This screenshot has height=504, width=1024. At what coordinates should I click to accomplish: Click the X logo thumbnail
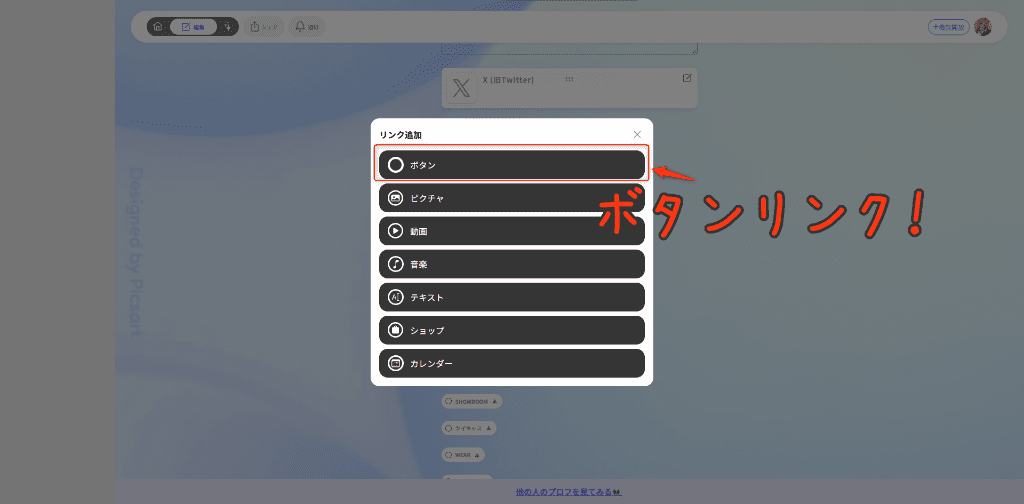coord(461,88)
